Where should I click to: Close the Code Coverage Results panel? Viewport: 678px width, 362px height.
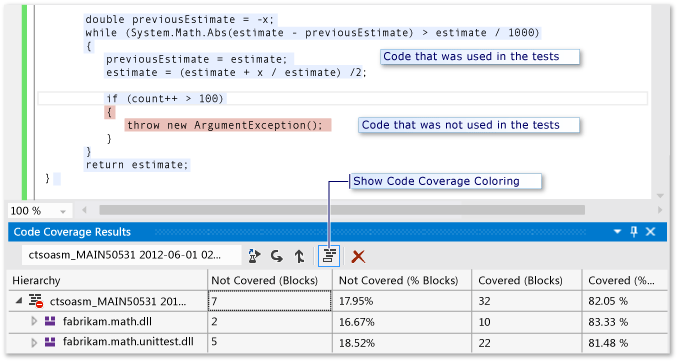(x=650, y=232)
